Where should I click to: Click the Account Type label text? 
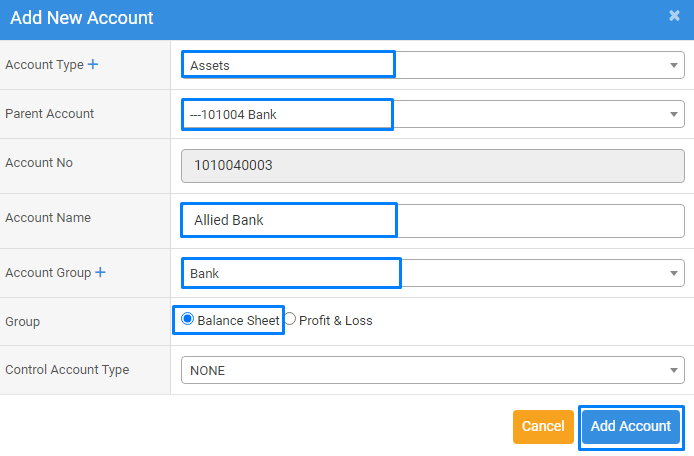point(44,65)
